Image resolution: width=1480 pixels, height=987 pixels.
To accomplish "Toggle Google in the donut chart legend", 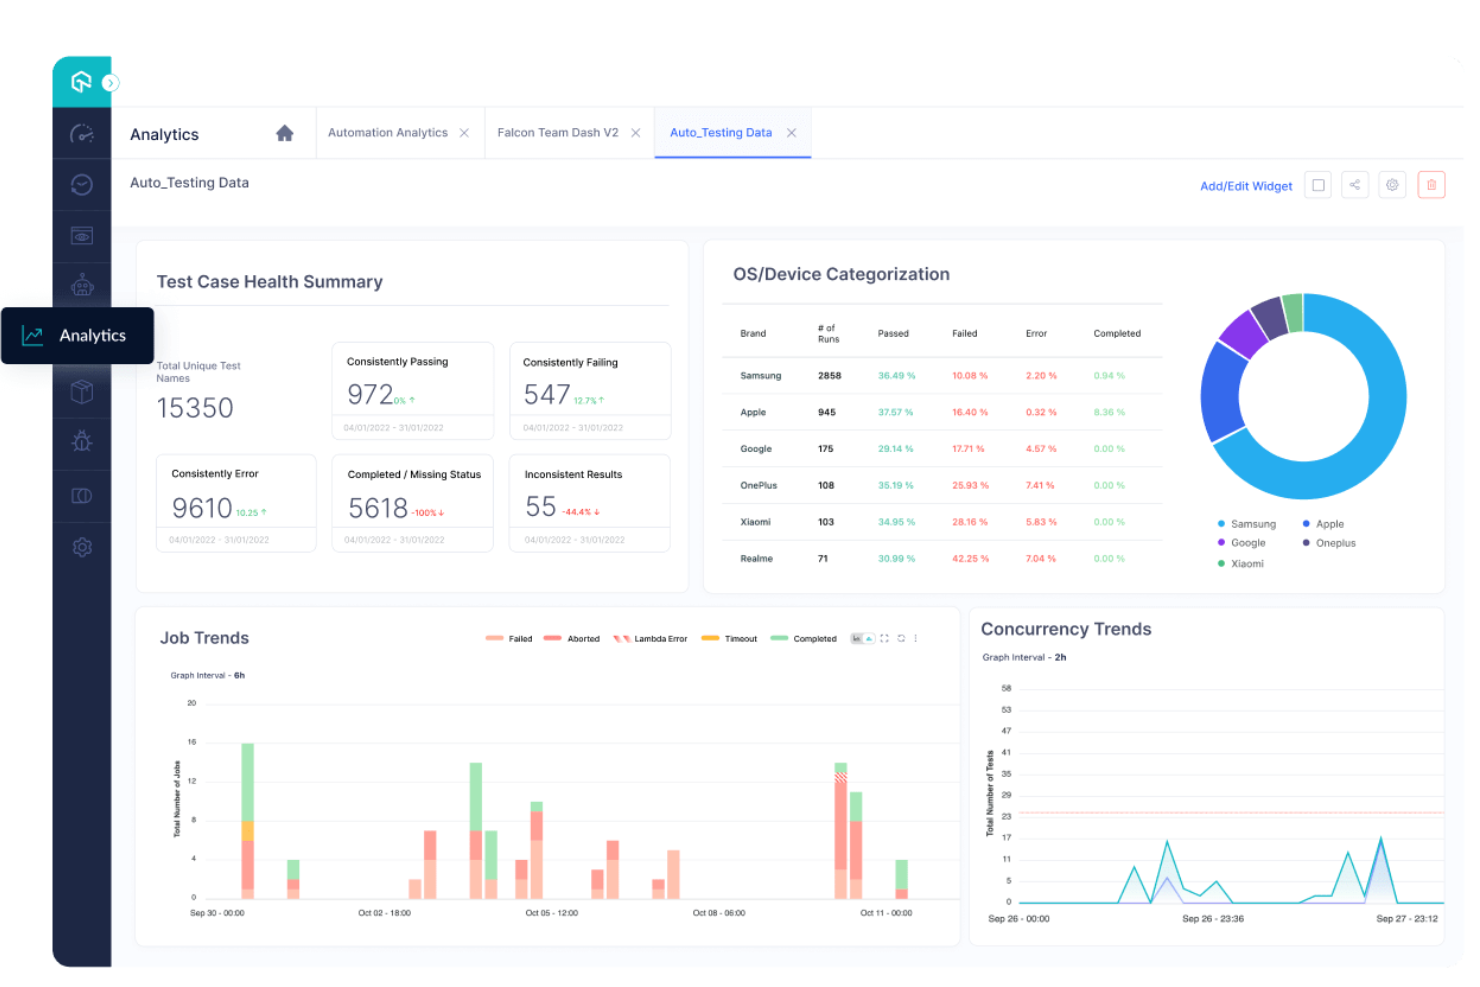I will 1241,543.
